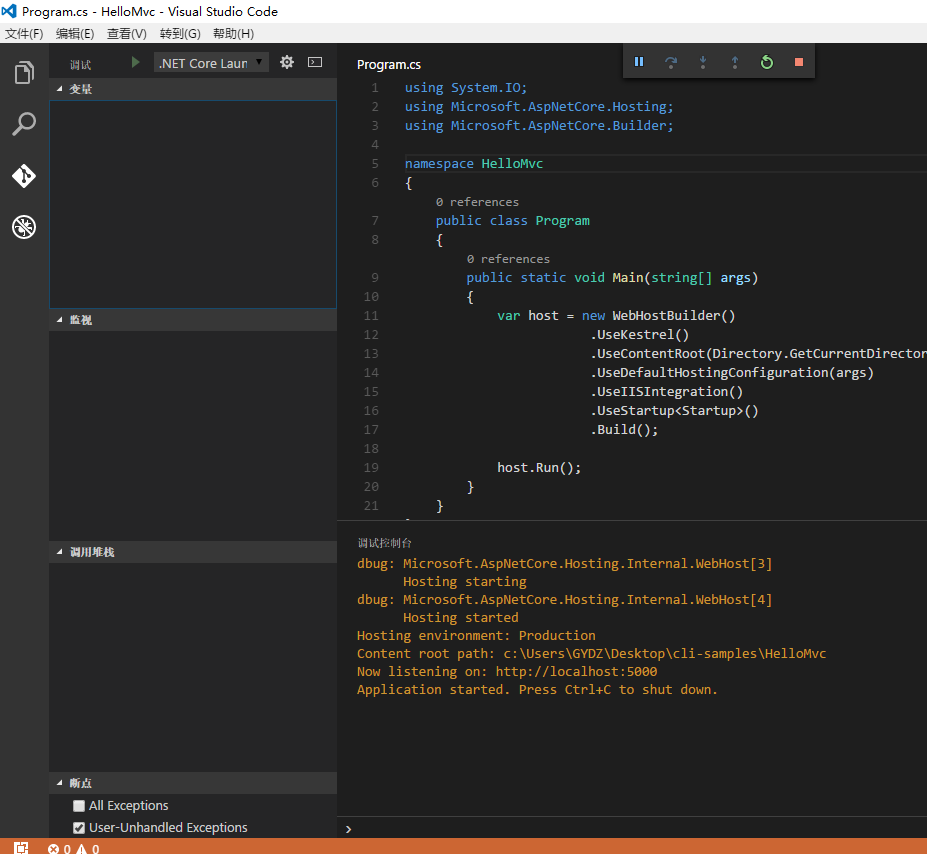This screenshot has width=927, height=854.
Task: Click the 'host.Run();' code line
Action: (x=539, y=467)
